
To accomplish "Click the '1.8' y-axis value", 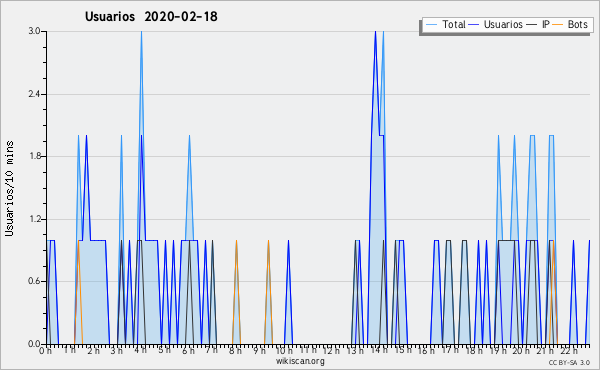I will [34, 156].
